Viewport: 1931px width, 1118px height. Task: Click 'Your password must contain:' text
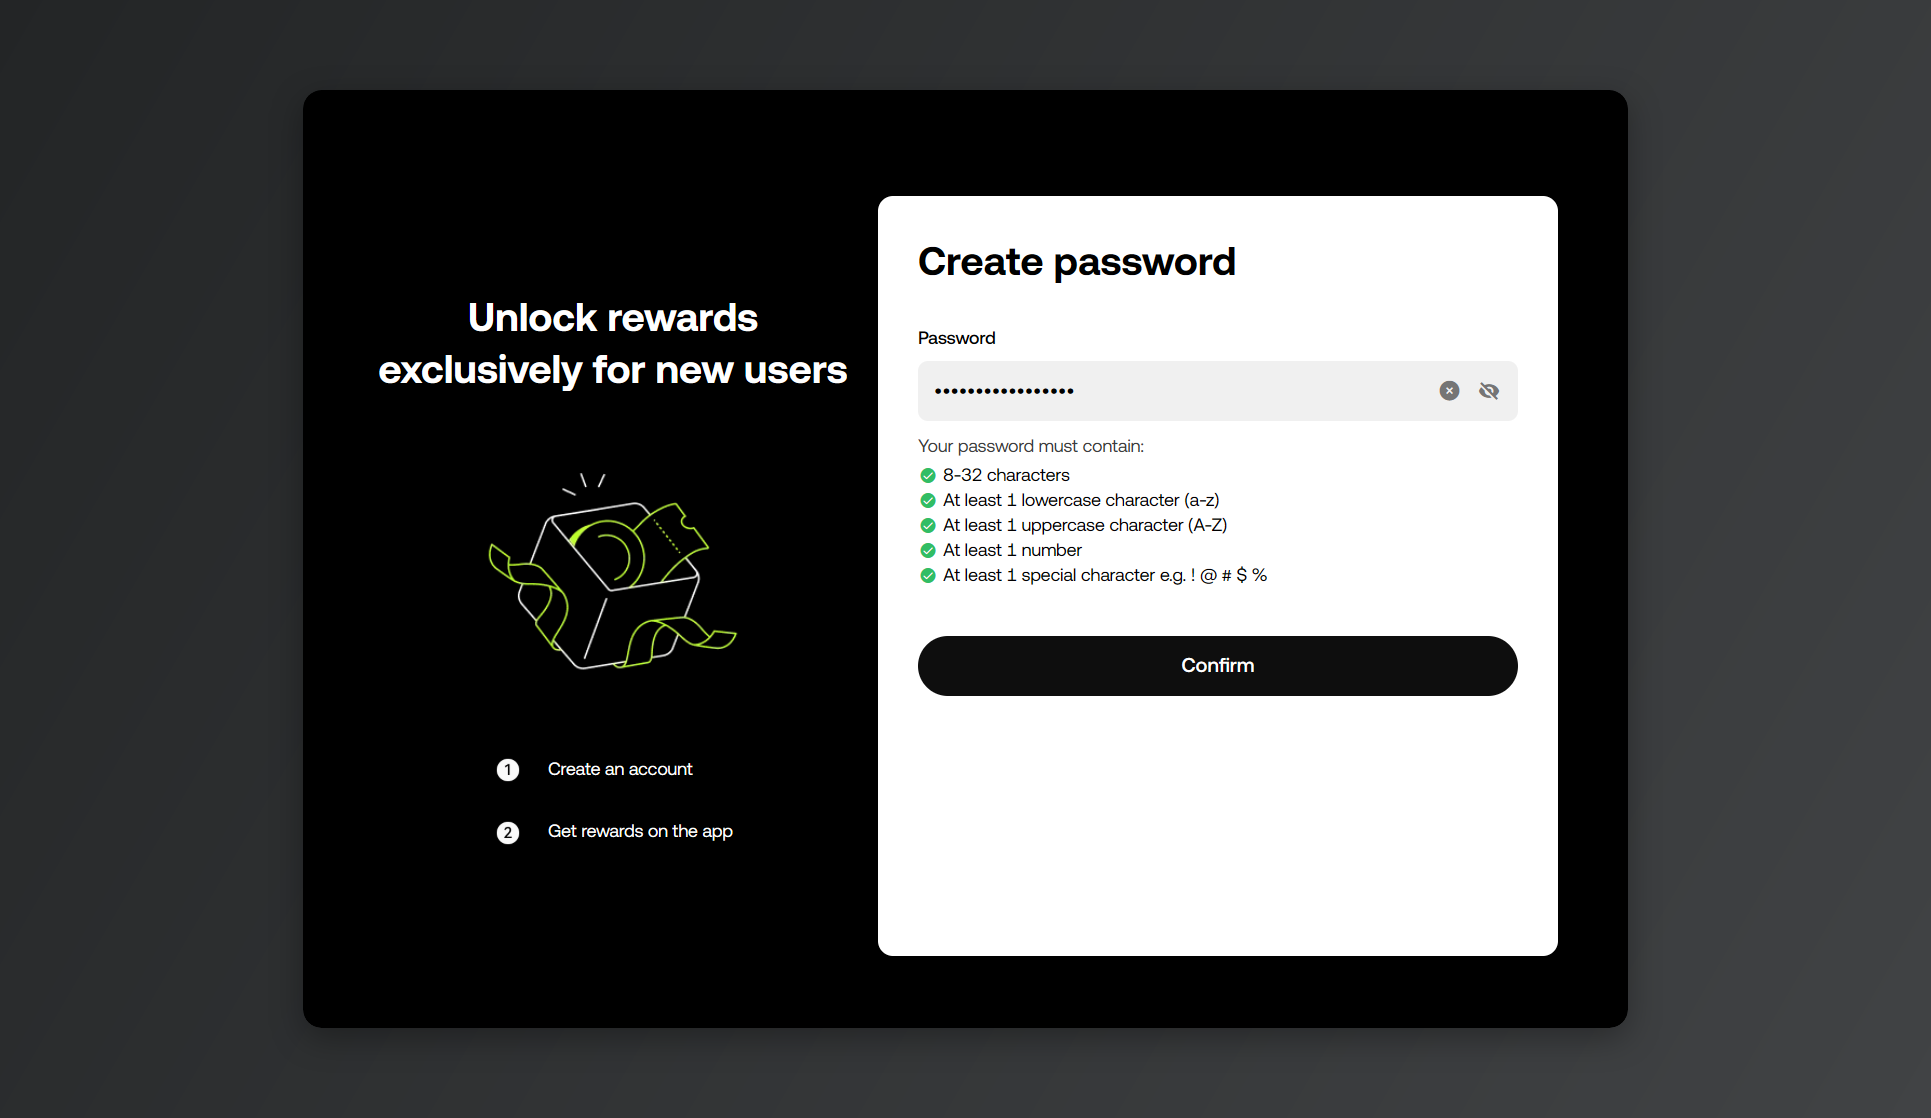tap(1031, 446)
